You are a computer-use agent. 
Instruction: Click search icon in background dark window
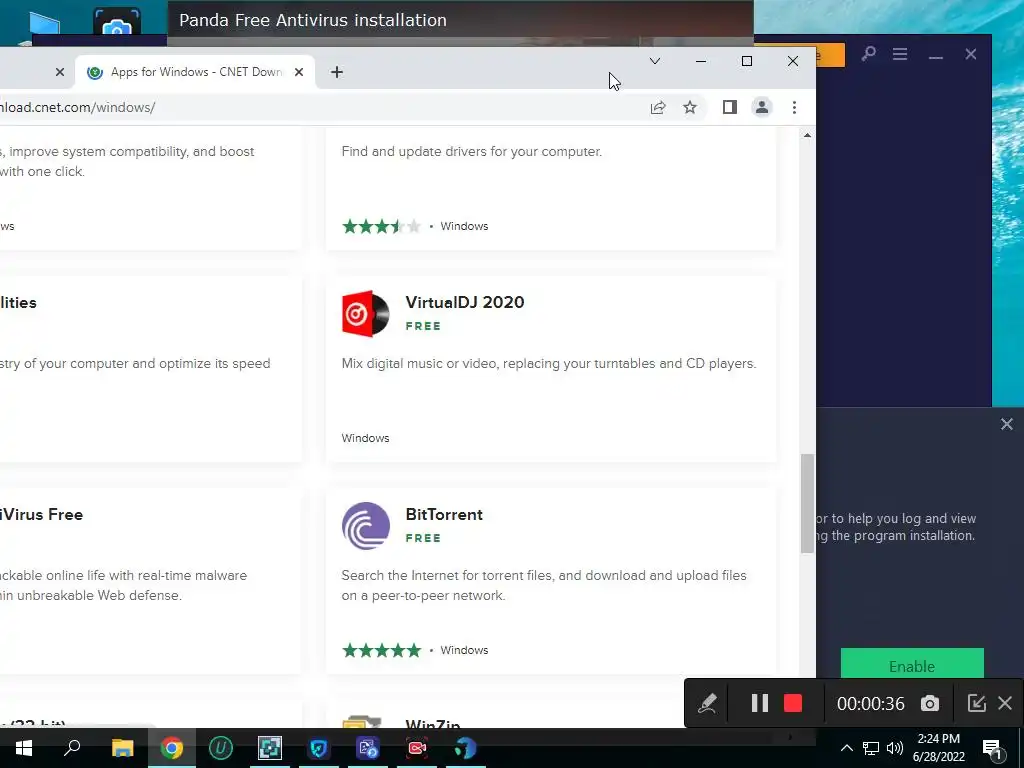868,54
